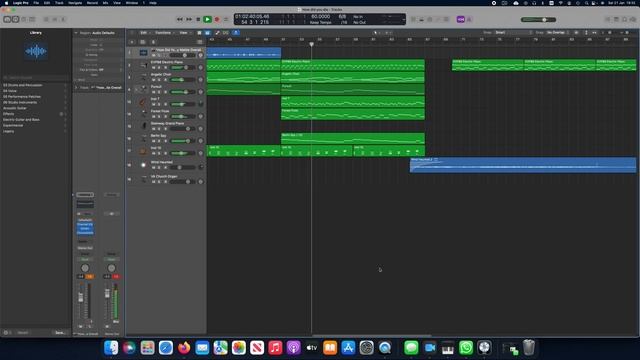Open the Snap Smart dropdown
The width and height of the screenshot is (640, 360).
click(x=513, y=32)
